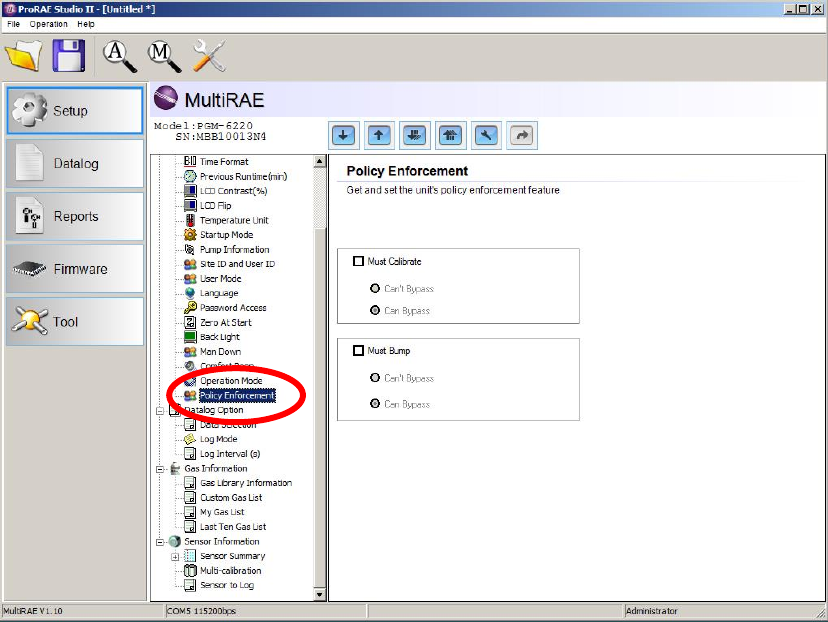Select Last Ten Gas List item

coord(233,526)
